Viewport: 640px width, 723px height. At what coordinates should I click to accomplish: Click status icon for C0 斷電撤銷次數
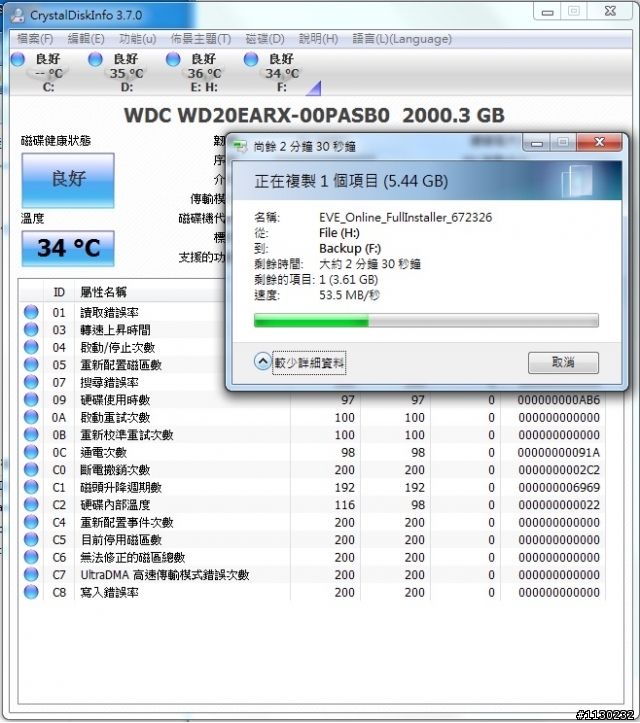click(31, 470)
